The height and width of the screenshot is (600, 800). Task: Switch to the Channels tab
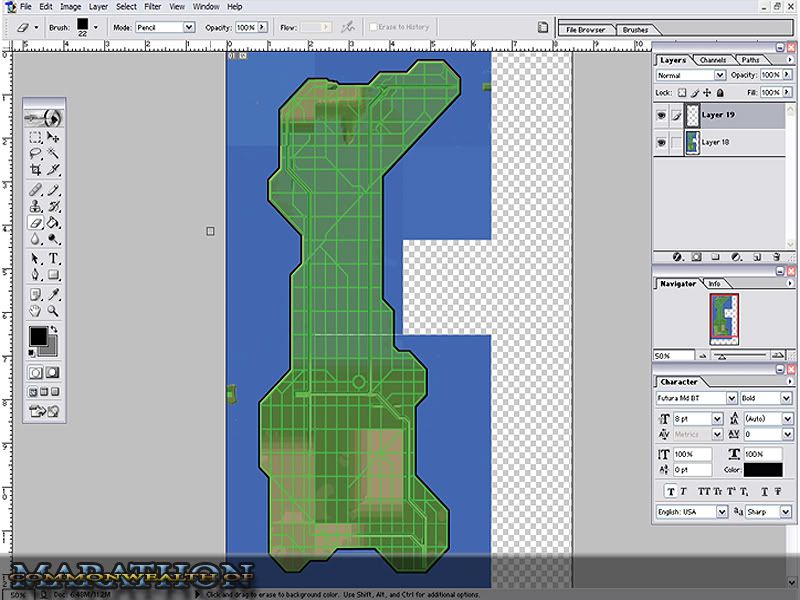pyautogui.click(x=712, y=60)
